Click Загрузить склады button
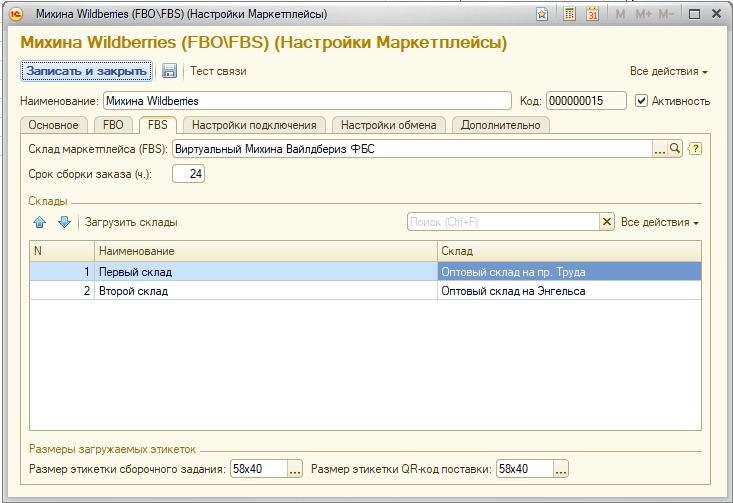Viewport: 733px width, 503px height. click(131, 222)
